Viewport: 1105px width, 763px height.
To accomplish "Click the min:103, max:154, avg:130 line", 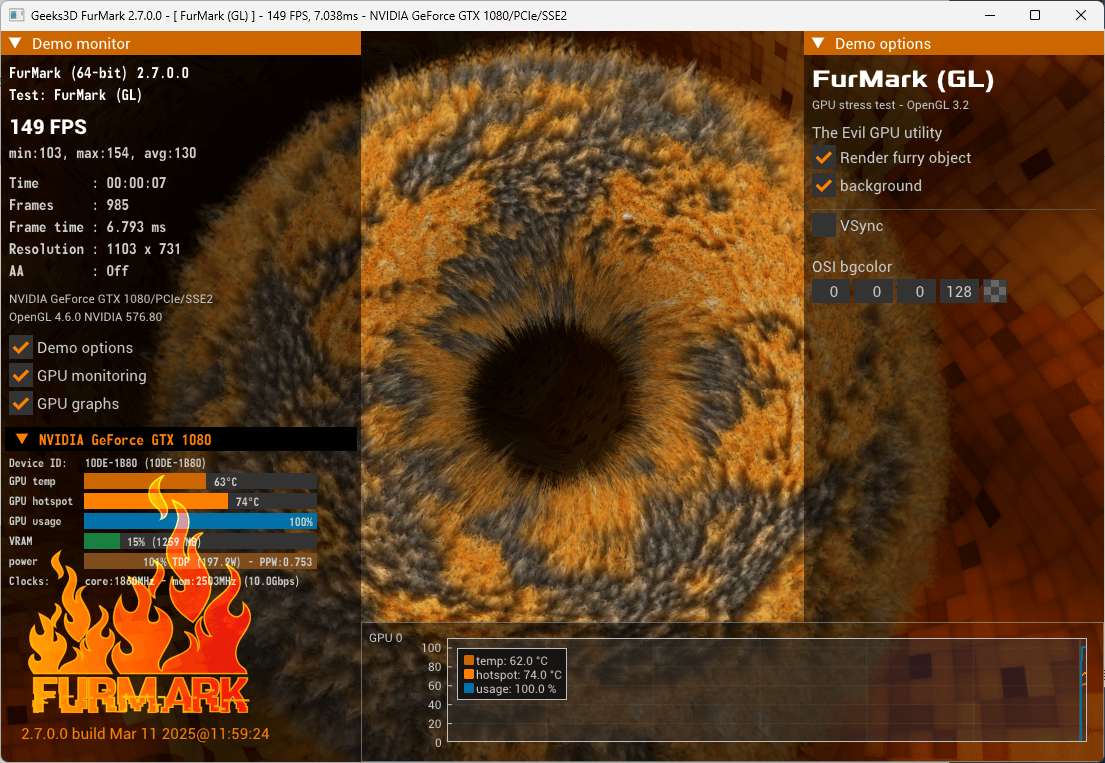I will [x=102, y=153].
